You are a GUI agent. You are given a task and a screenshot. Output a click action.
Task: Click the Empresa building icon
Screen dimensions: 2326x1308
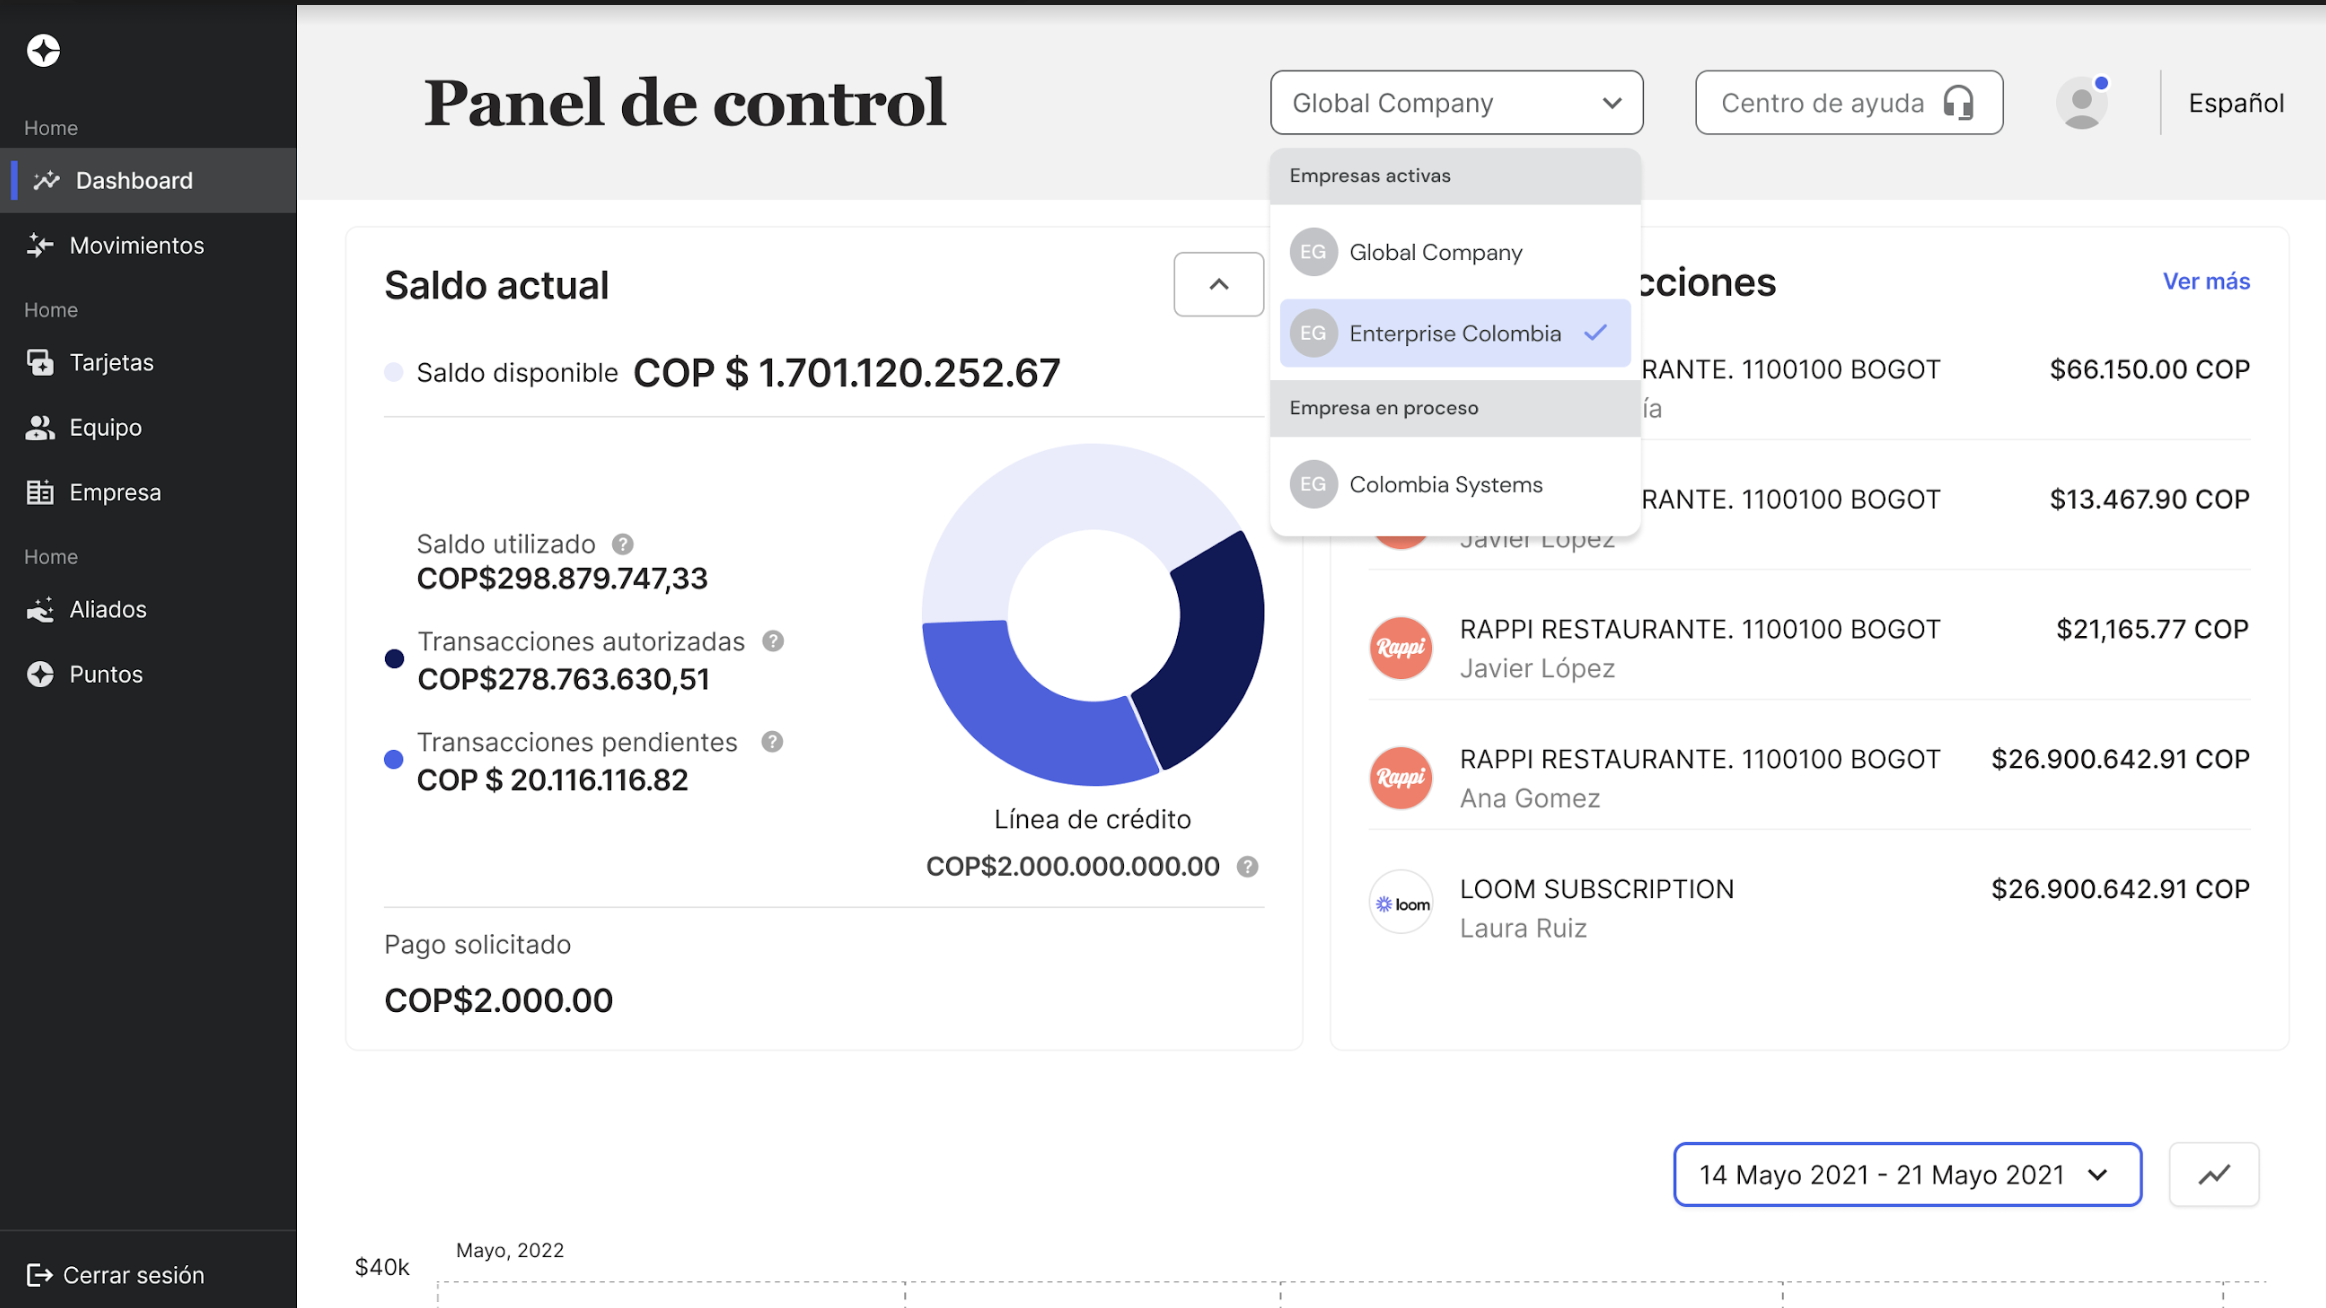(x=40, y=492)
